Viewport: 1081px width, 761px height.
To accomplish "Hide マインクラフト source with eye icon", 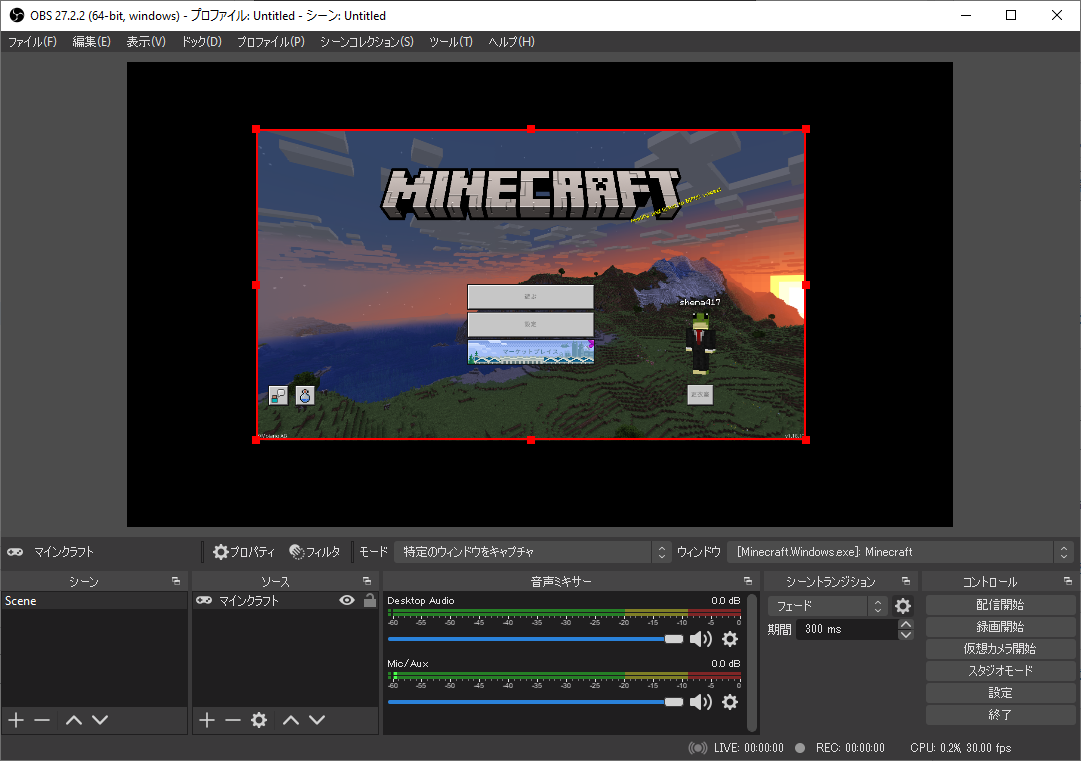I will click(347, 601).
